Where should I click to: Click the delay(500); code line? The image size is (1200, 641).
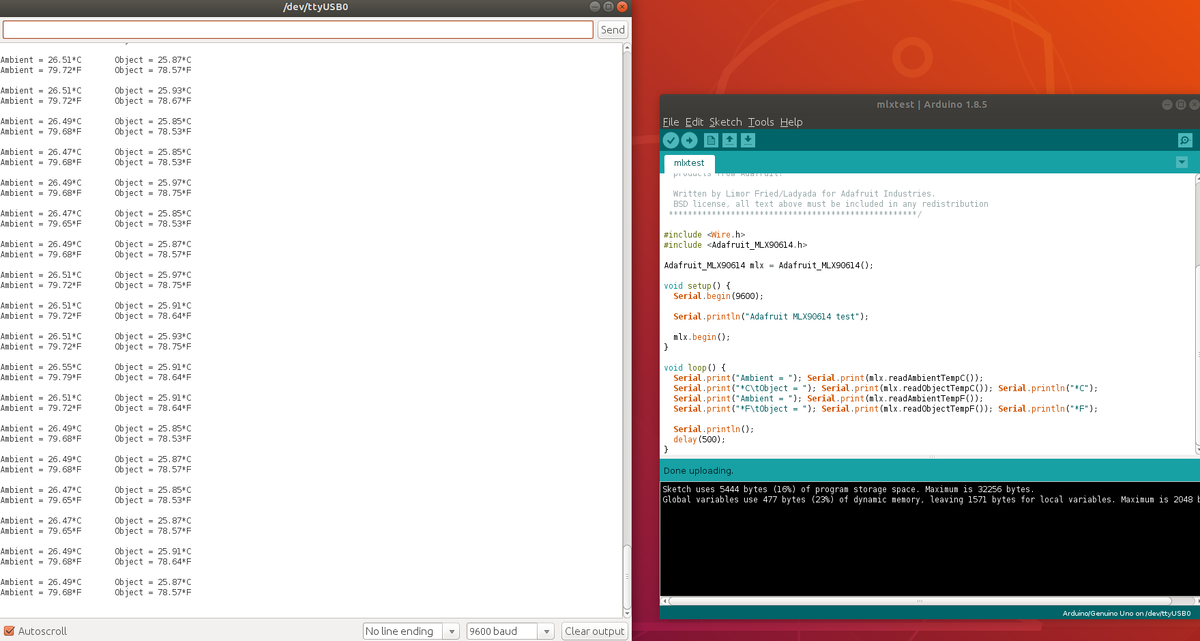699,439
